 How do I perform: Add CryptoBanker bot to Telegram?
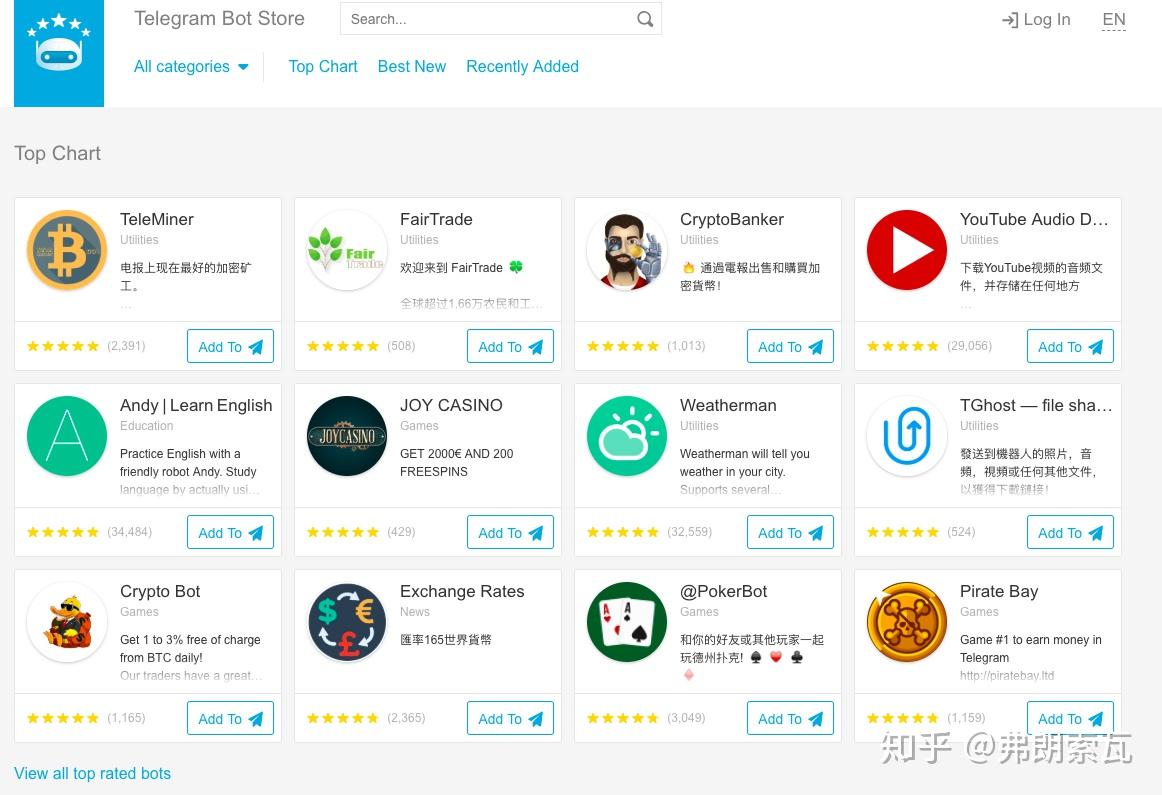(791, 347)
